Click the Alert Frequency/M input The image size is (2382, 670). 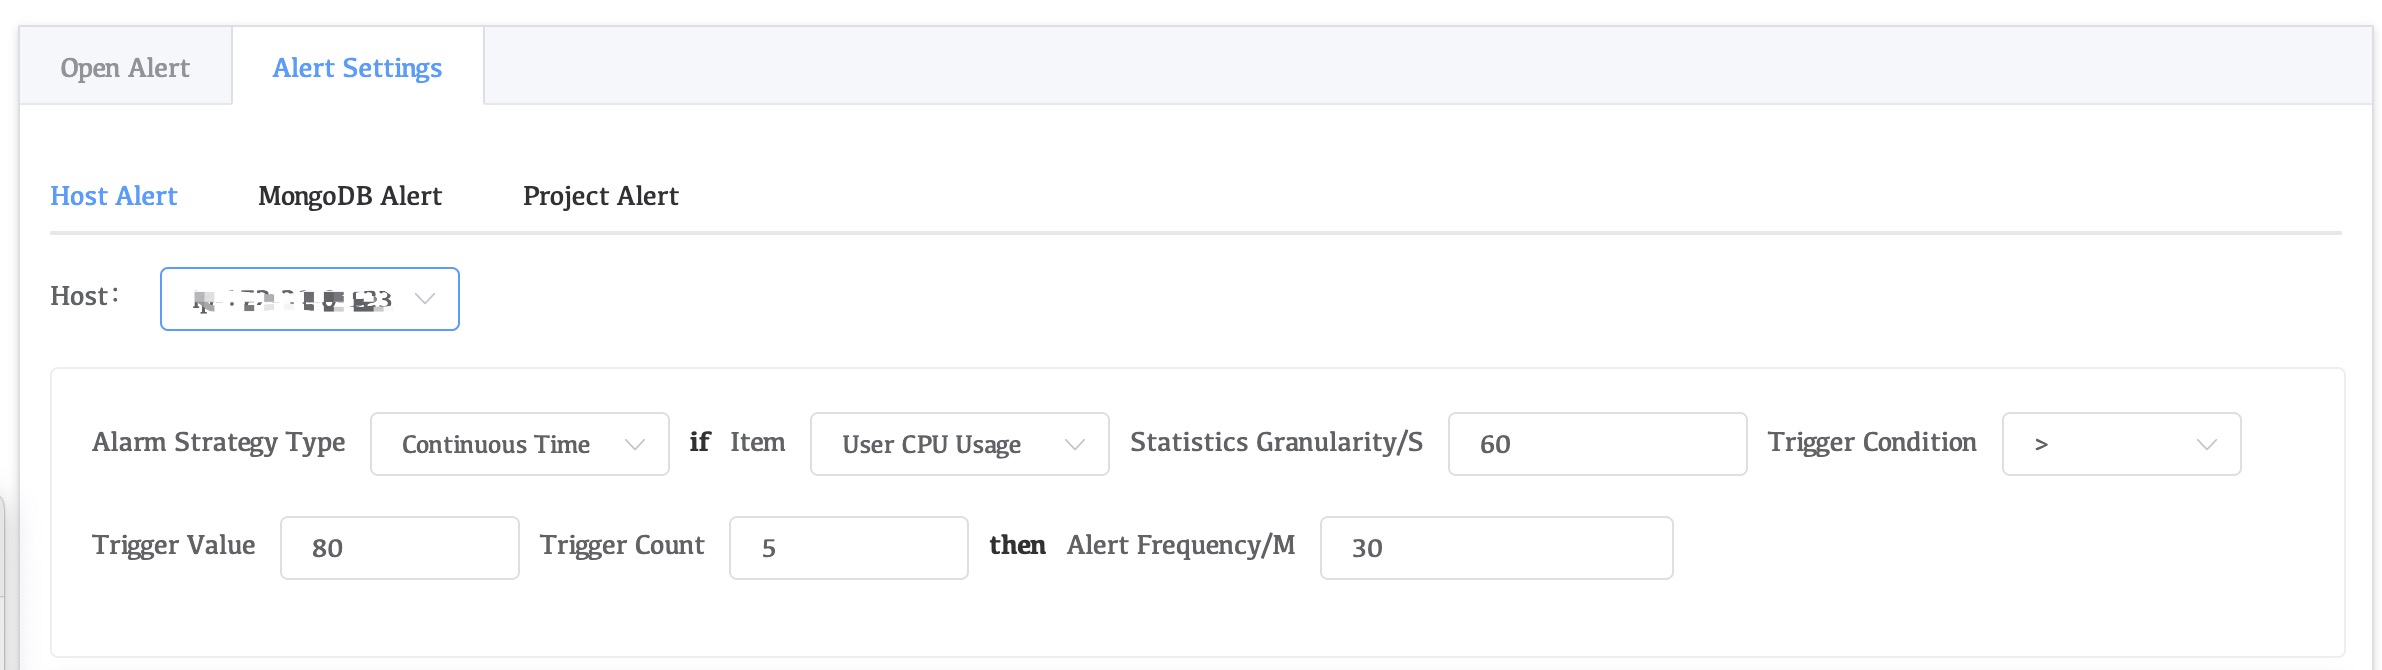pos(1496,548)
